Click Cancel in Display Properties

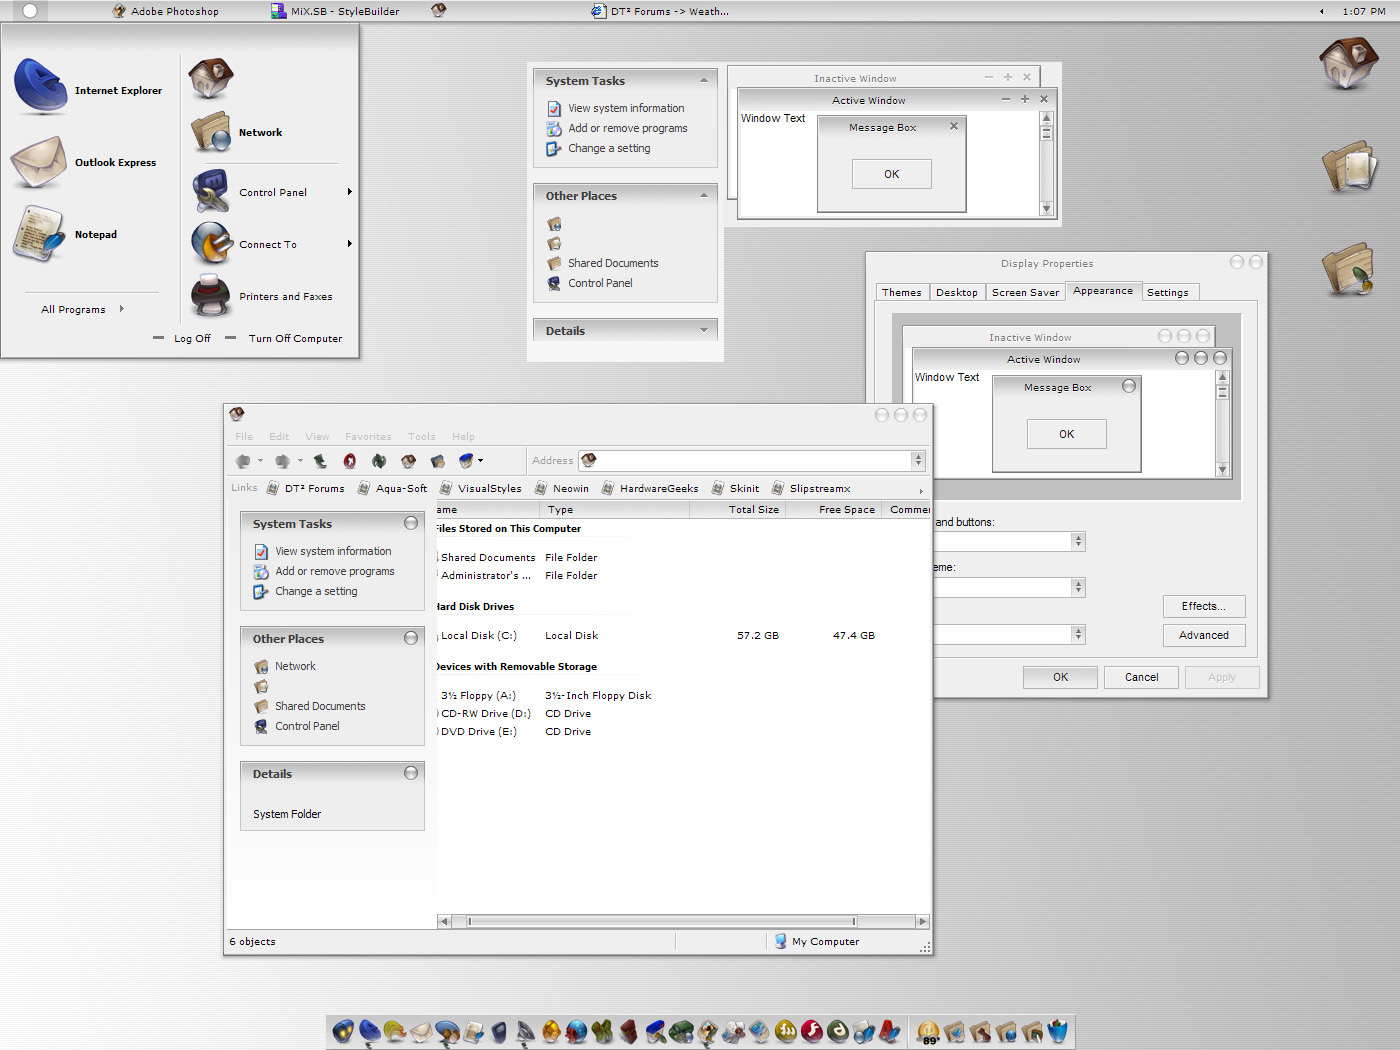click(1142, 677)
